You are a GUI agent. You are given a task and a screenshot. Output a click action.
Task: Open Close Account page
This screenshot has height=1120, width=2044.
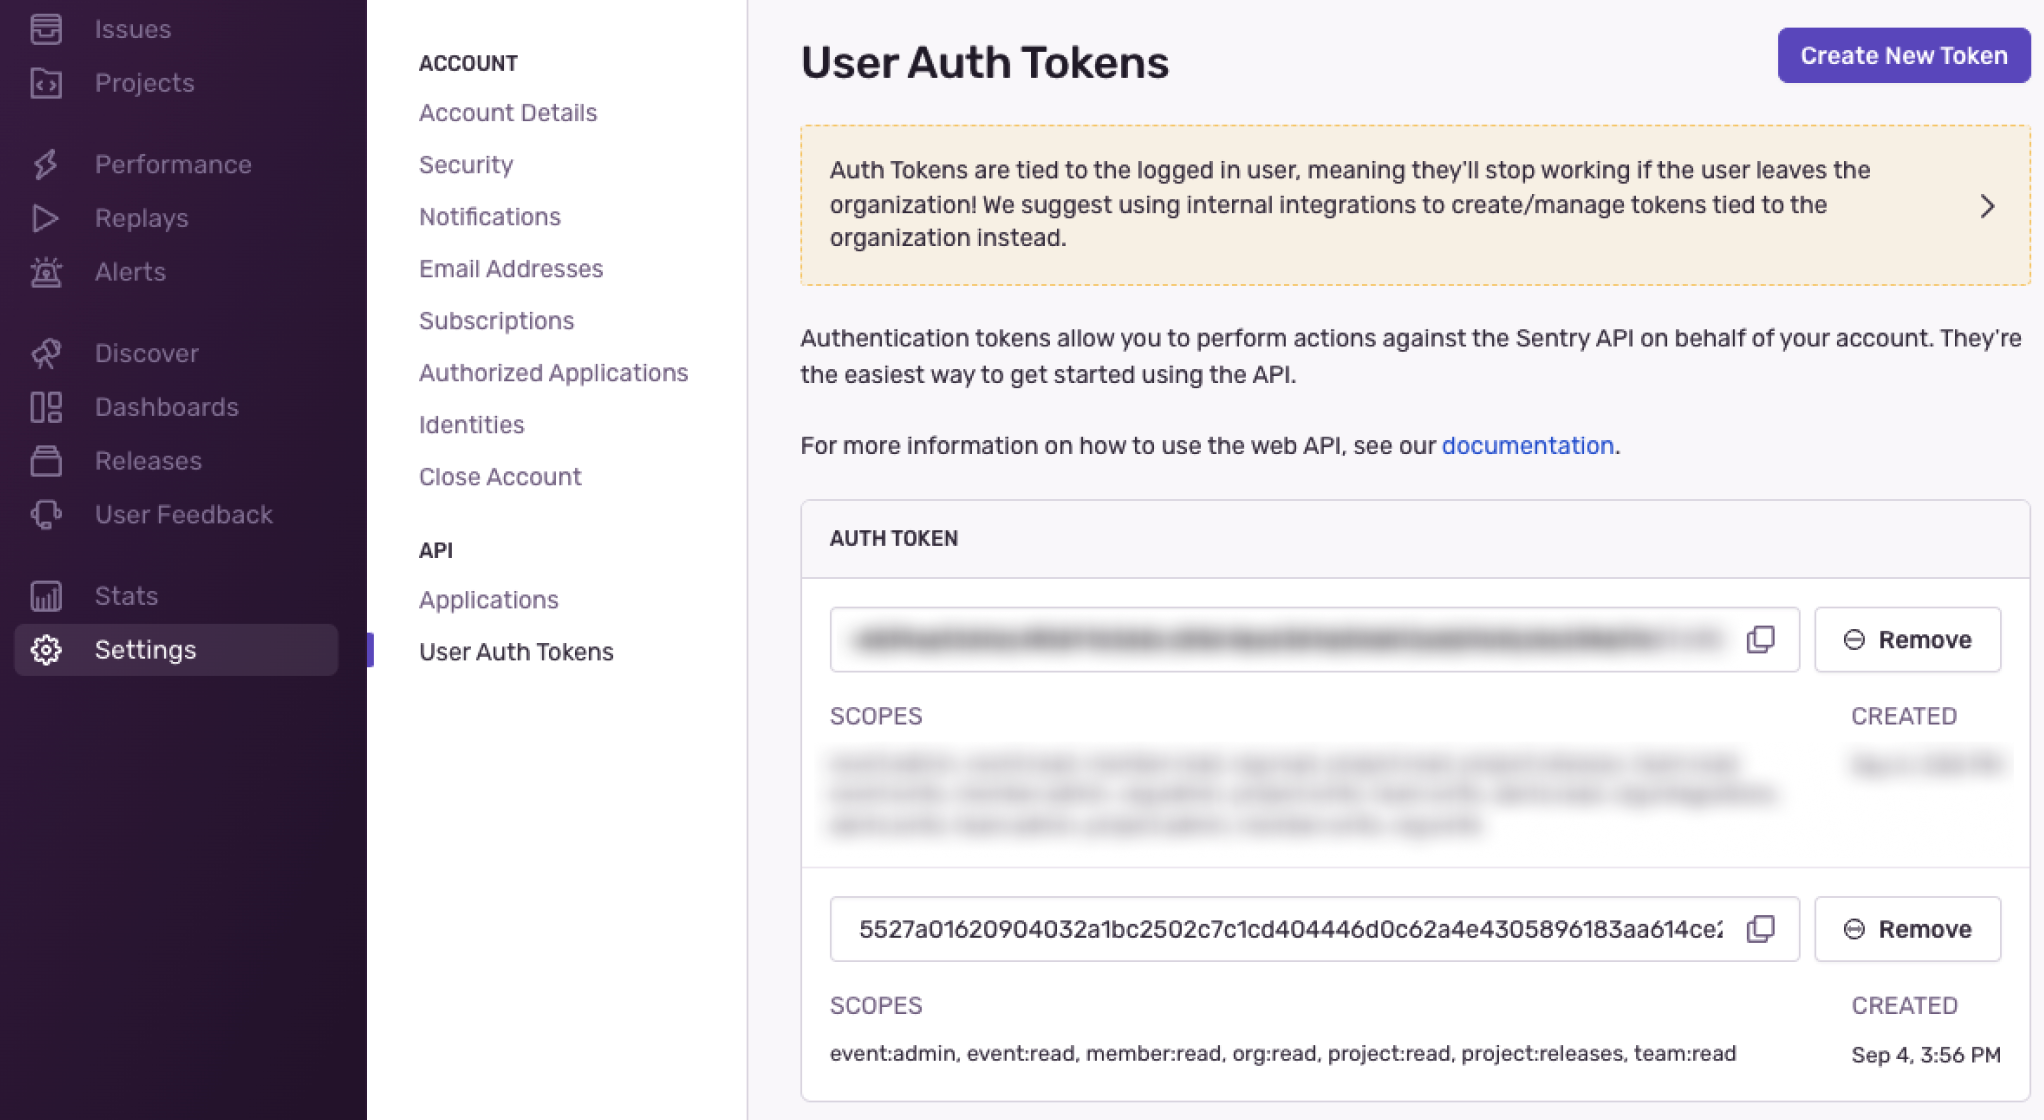[500, 477]
